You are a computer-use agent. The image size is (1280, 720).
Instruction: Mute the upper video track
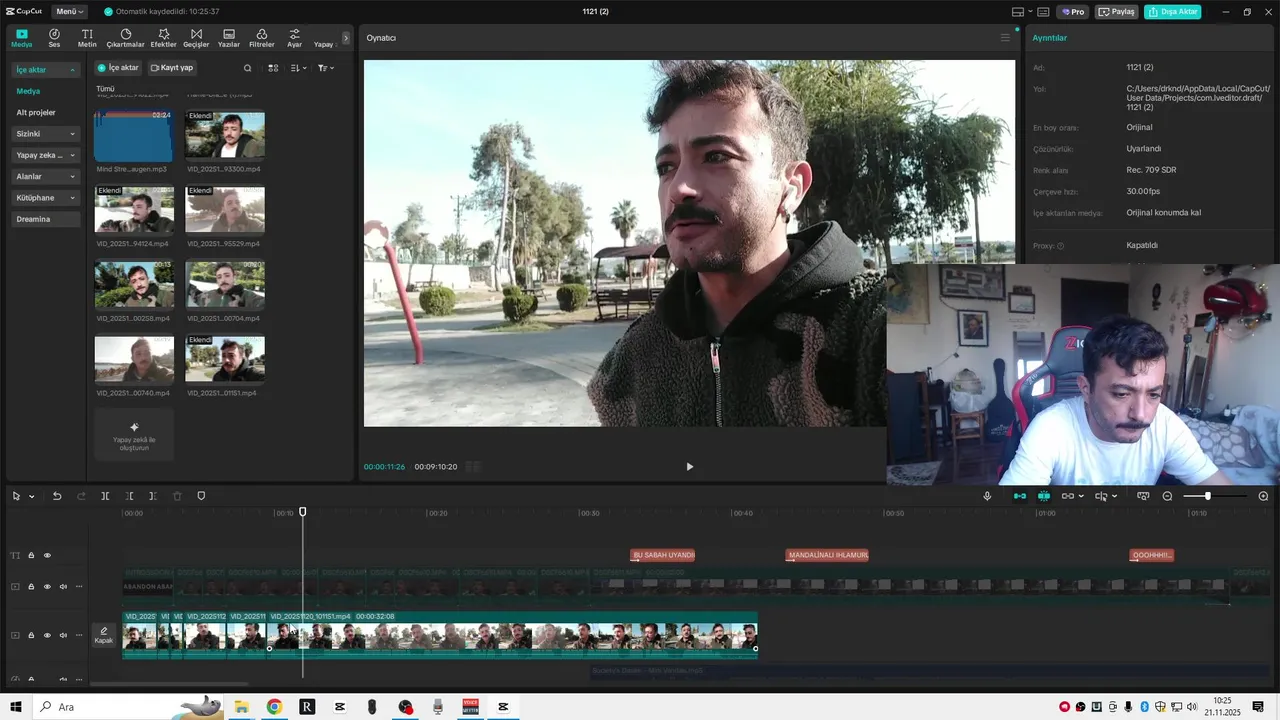(63, 587)
